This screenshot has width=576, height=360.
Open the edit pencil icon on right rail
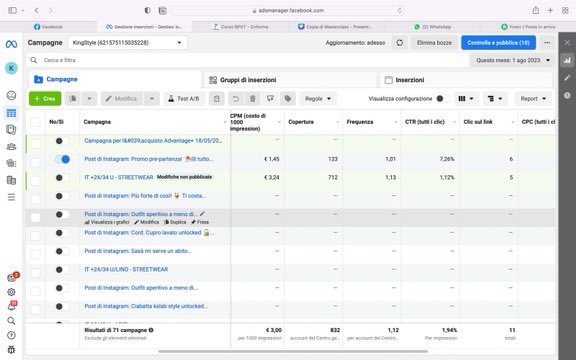click(567, 78)
